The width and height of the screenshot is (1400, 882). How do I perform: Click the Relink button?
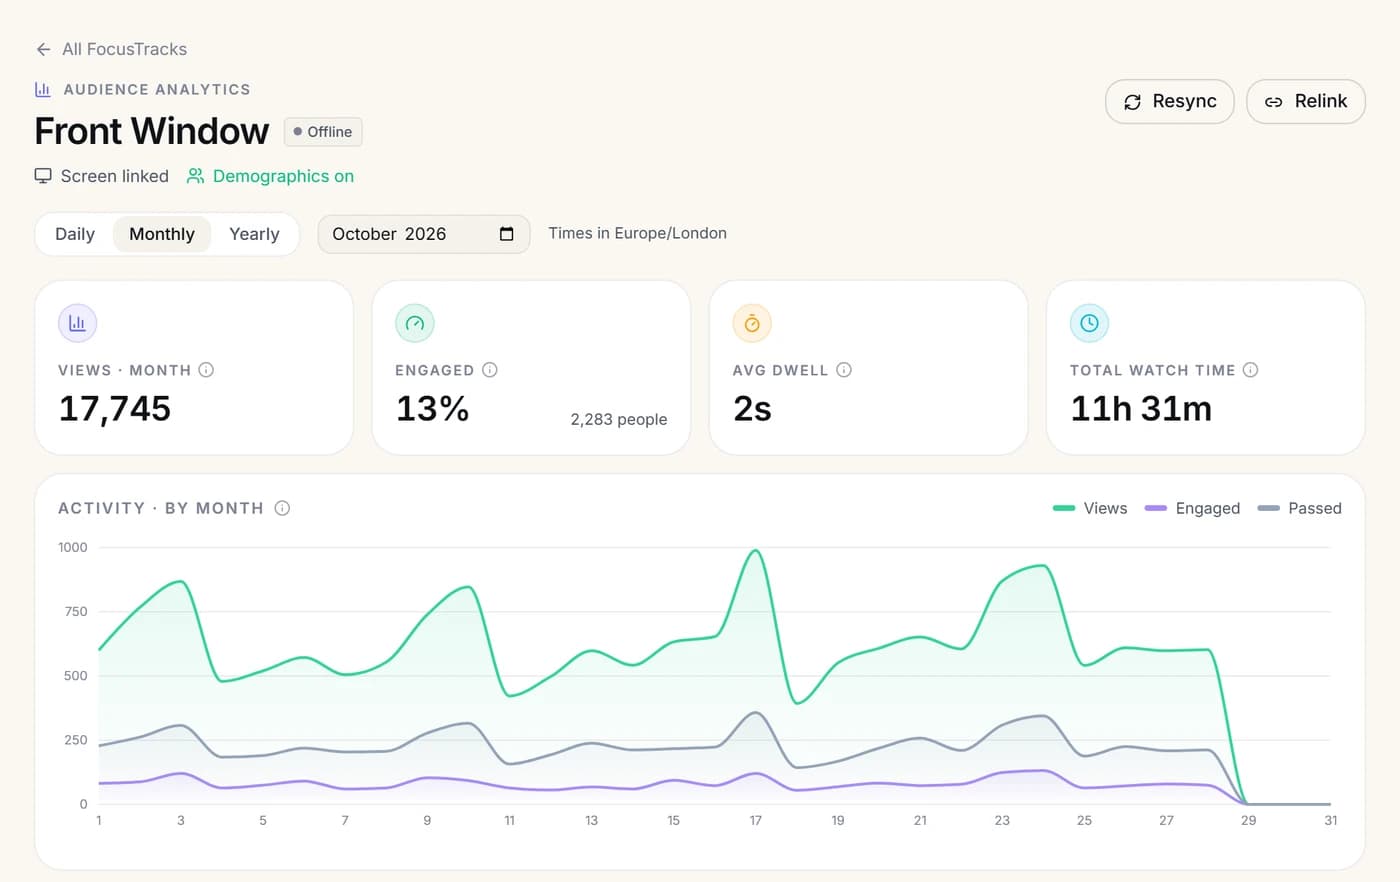[1306, 101]
